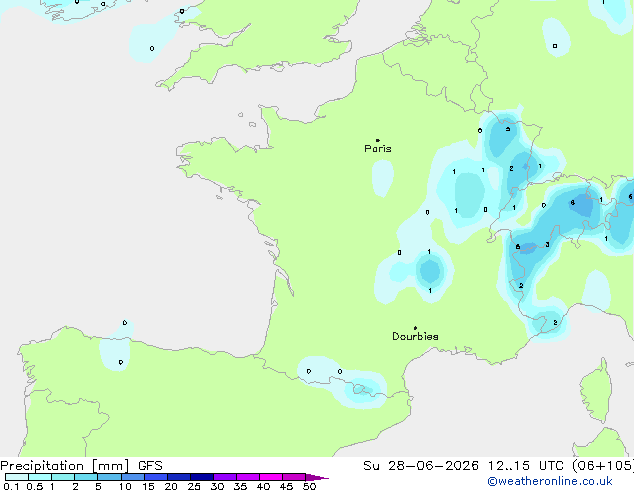Pick the legend swatch between 20 and 25
This screenshot has width=634, height=490.
pyautogui.click(x=179, y=477)
